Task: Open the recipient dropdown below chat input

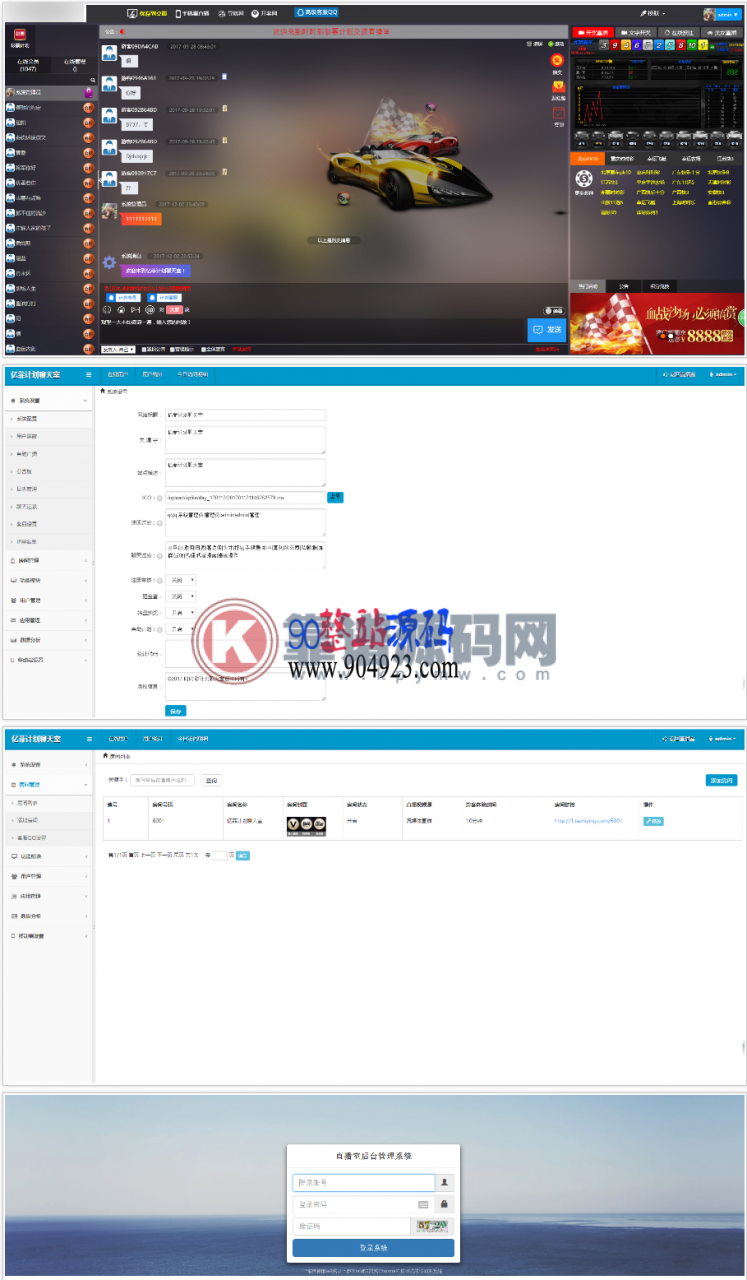Action: [x=120, y=349]
